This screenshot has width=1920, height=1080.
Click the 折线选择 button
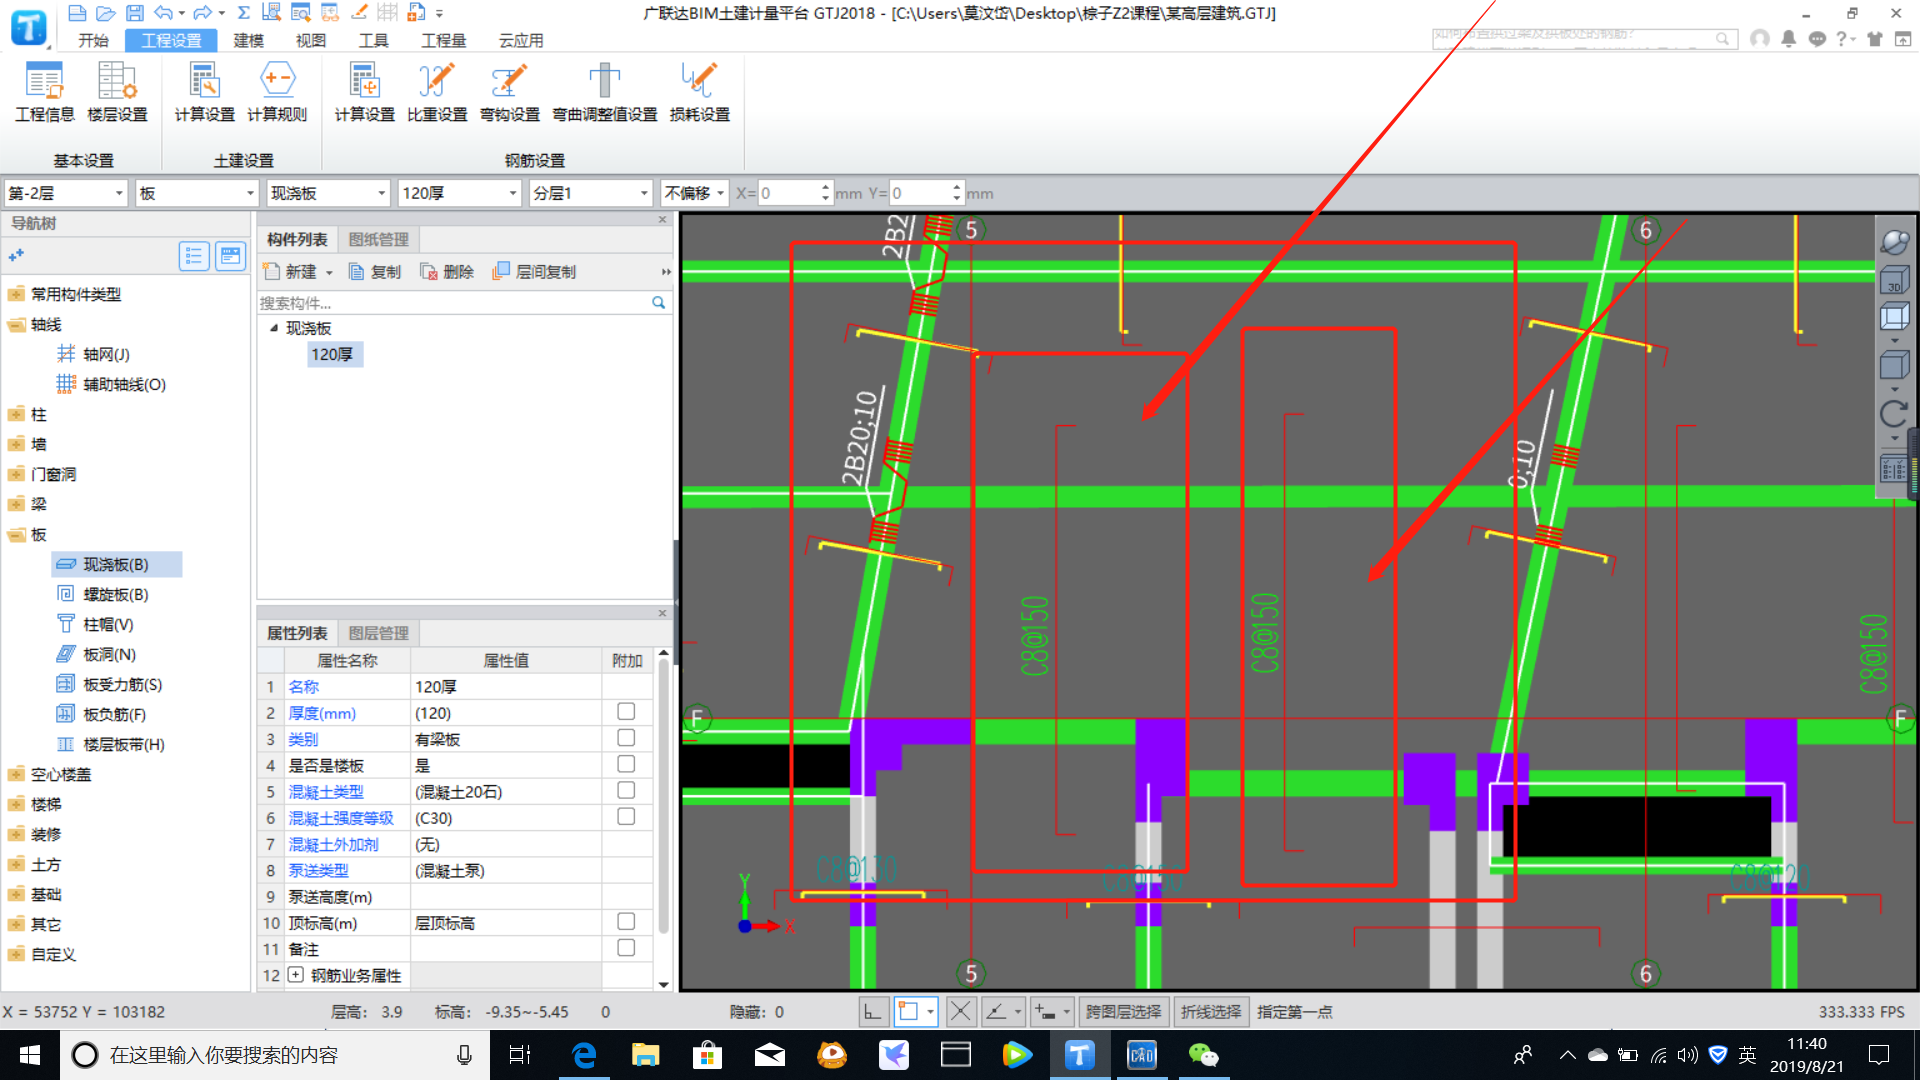coord(1210,1012)
